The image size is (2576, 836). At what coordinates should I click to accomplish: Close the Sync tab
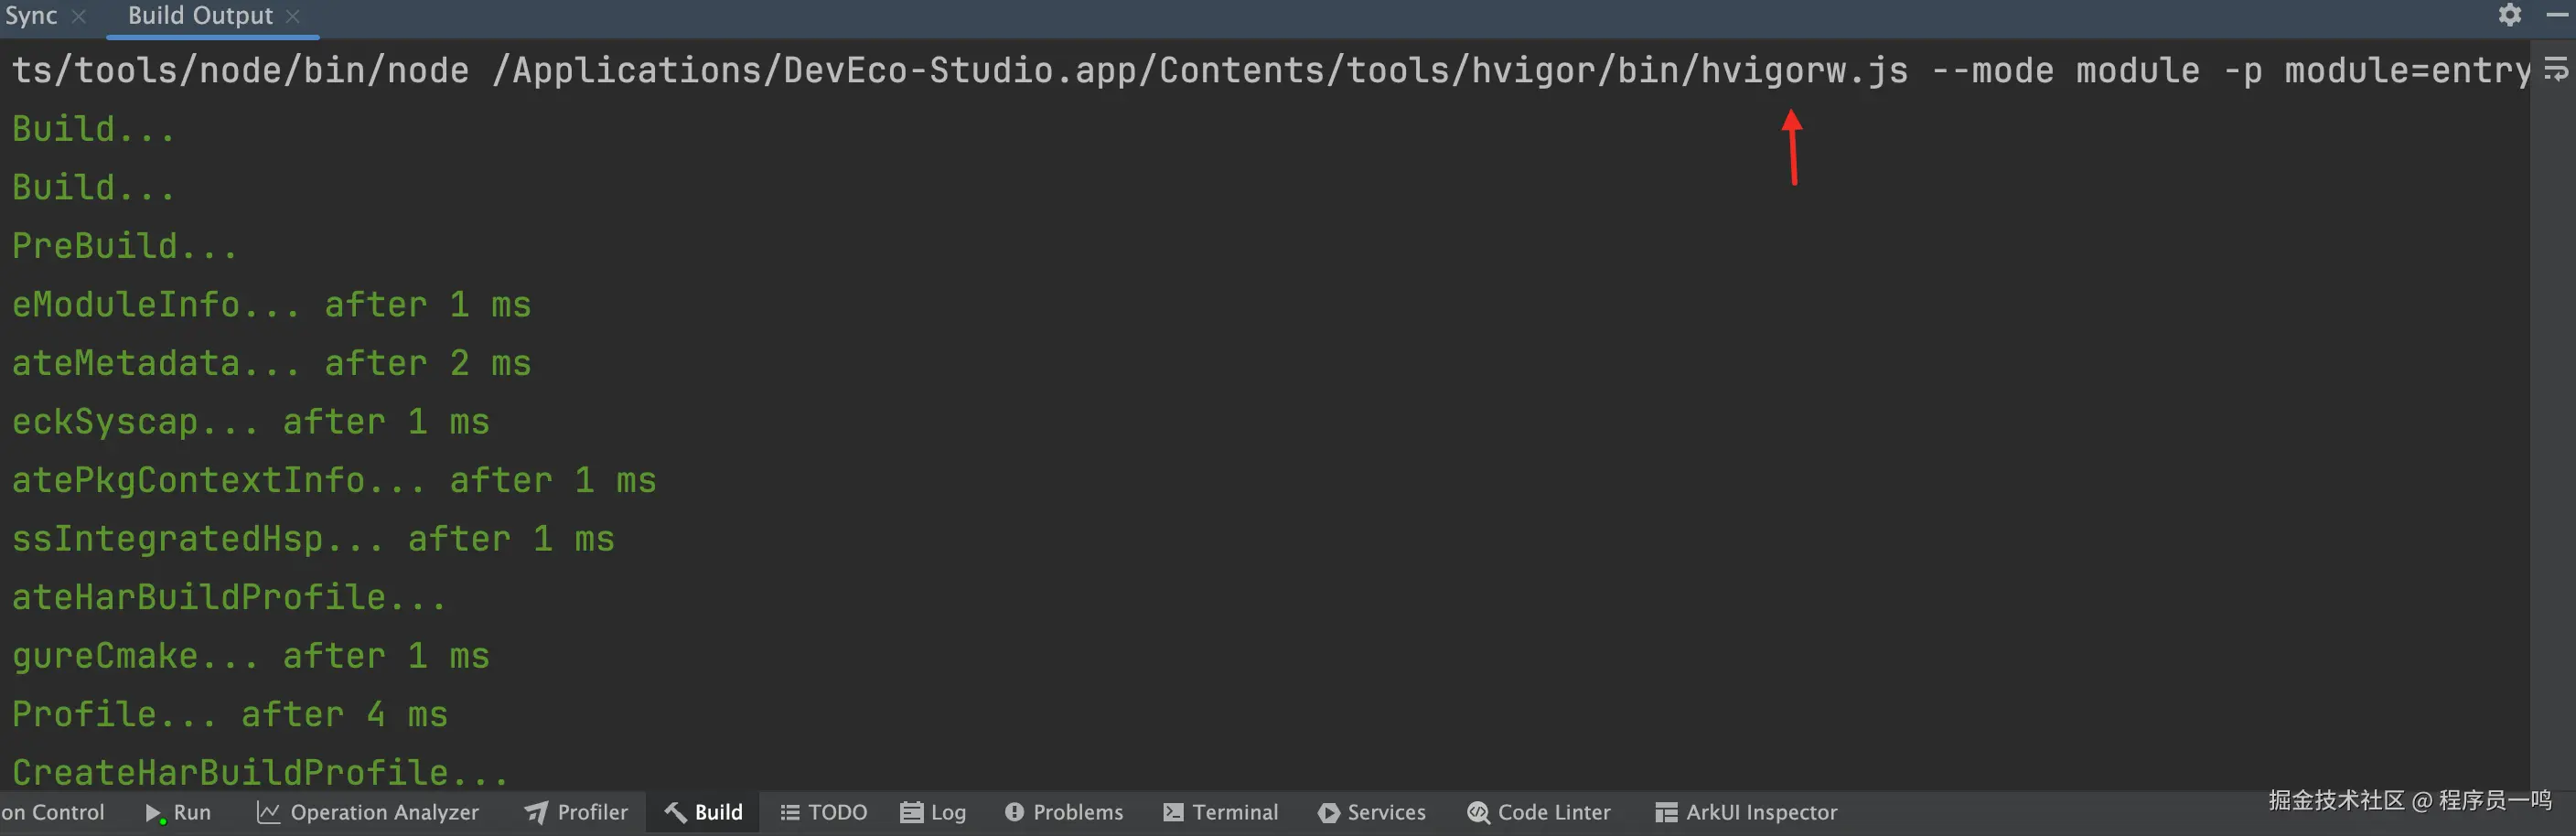click(79, 16)
